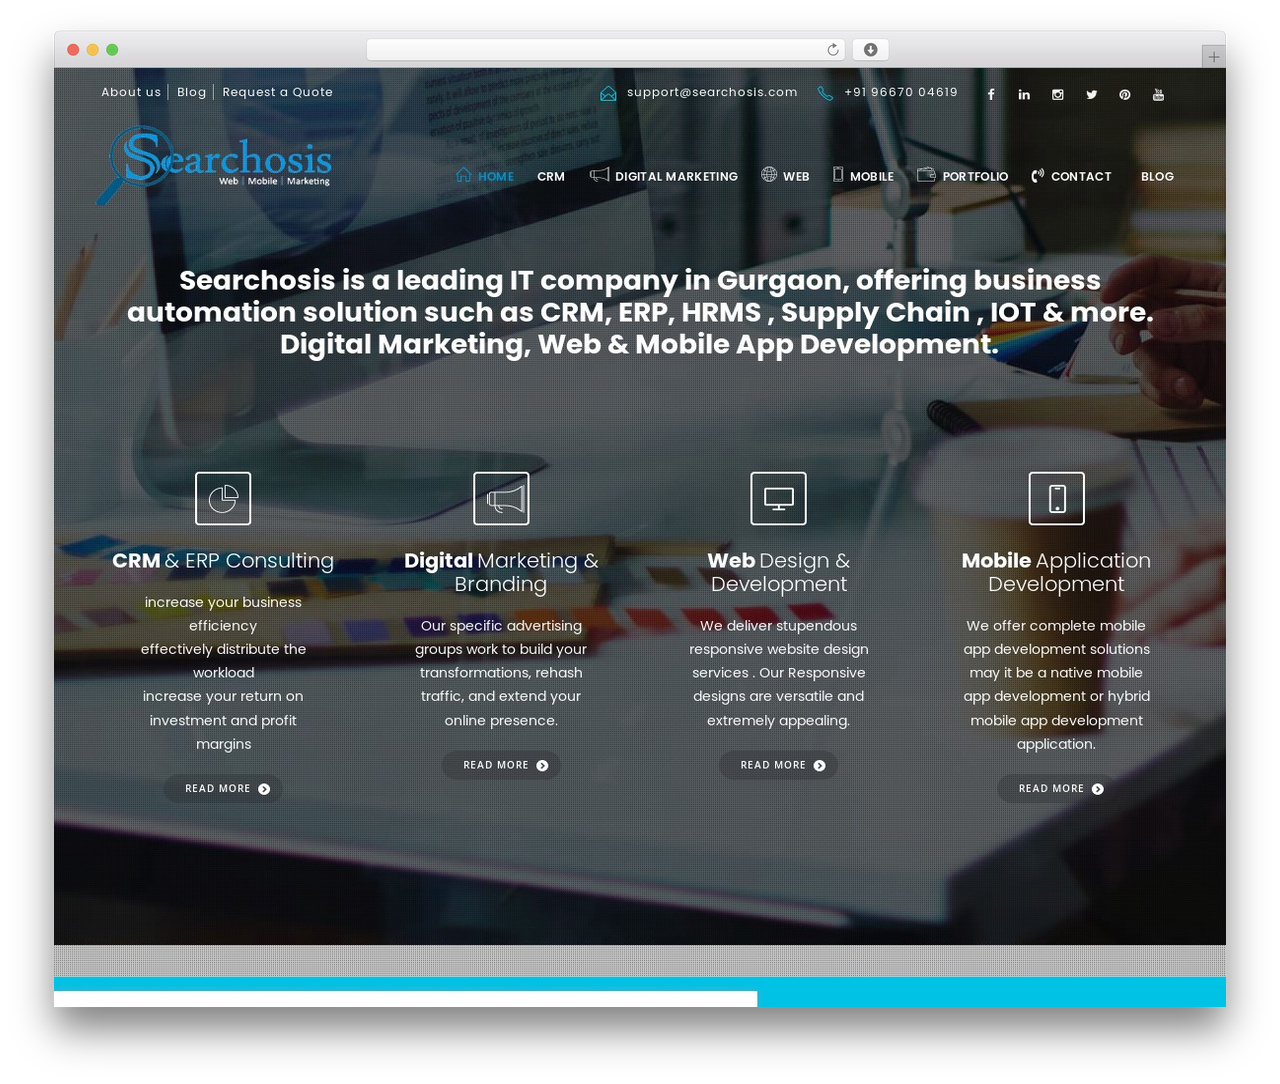1280x1084 pixels.
Task: Open the Portfolio menu item
Action: [962, 176]
